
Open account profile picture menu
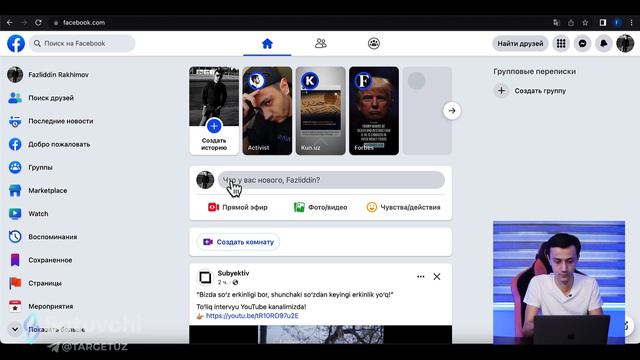[625, 43]
